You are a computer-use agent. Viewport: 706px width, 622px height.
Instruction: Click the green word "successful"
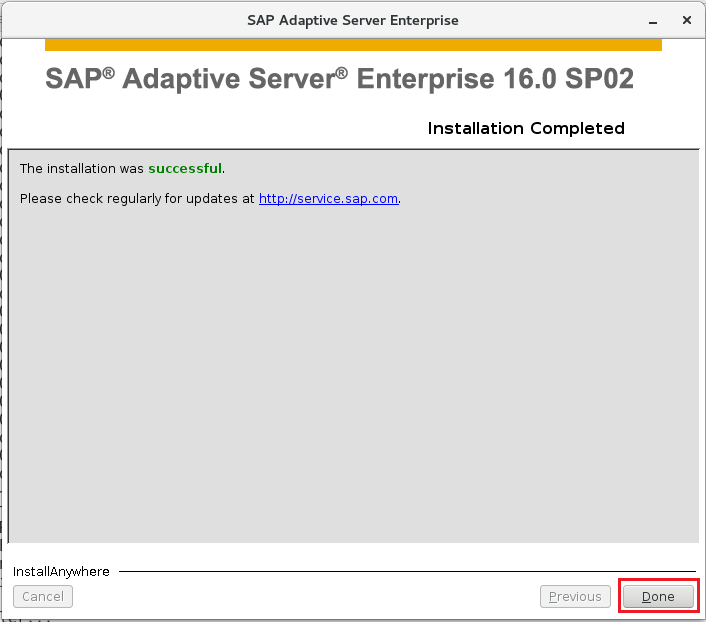coord(185,168)
